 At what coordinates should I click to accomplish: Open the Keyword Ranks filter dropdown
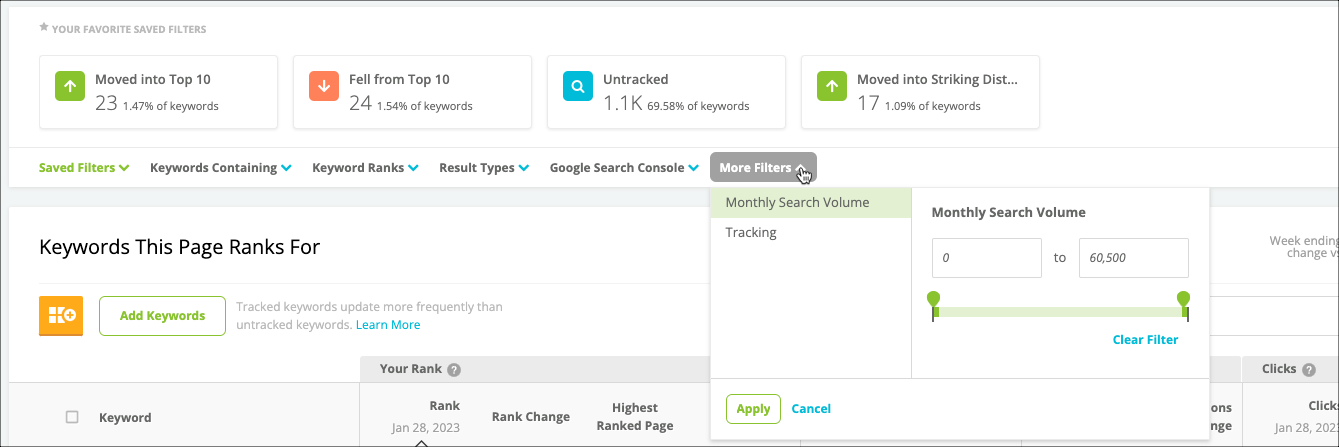[x=365, y=168]
